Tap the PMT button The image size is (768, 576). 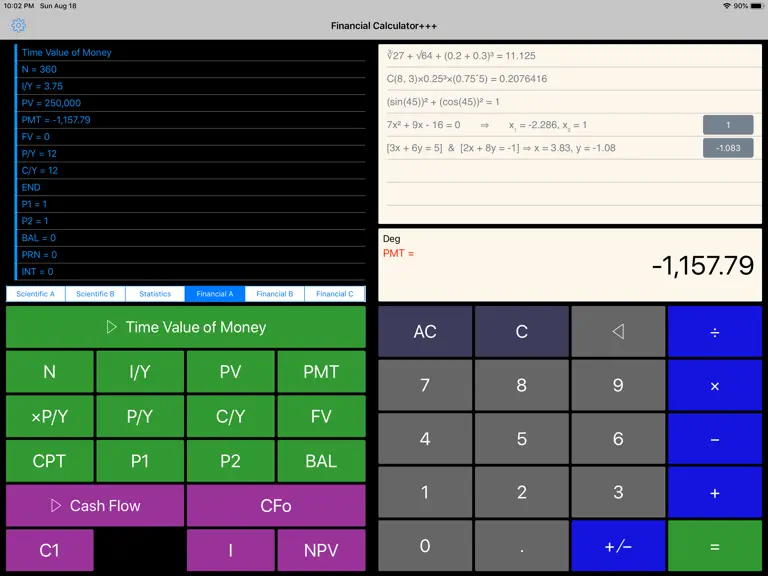[321, 372]
